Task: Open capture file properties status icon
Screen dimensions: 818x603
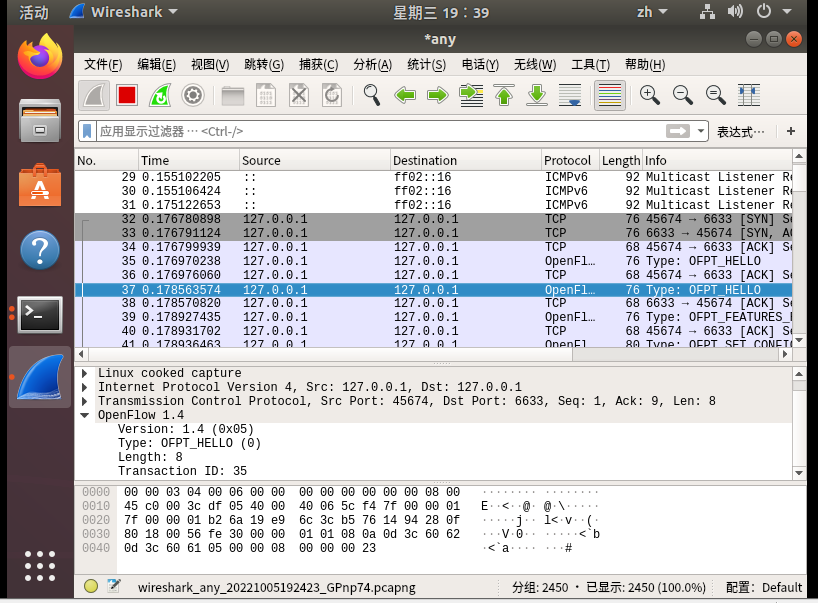Action: 114,586
